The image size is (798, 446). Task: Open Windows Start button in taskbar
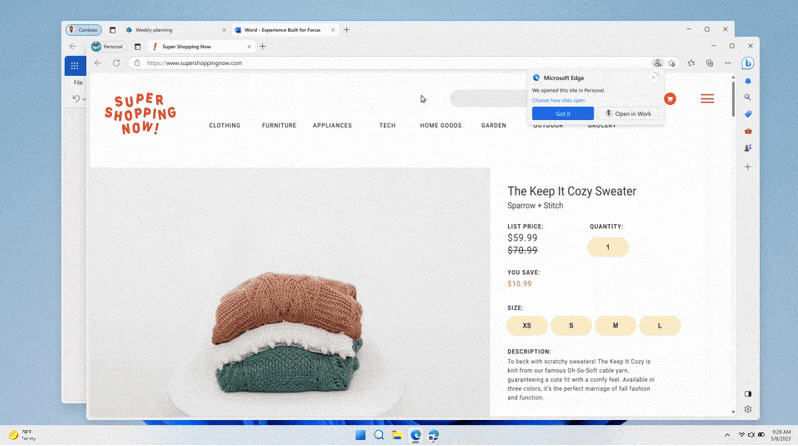[x=360, y=435]
